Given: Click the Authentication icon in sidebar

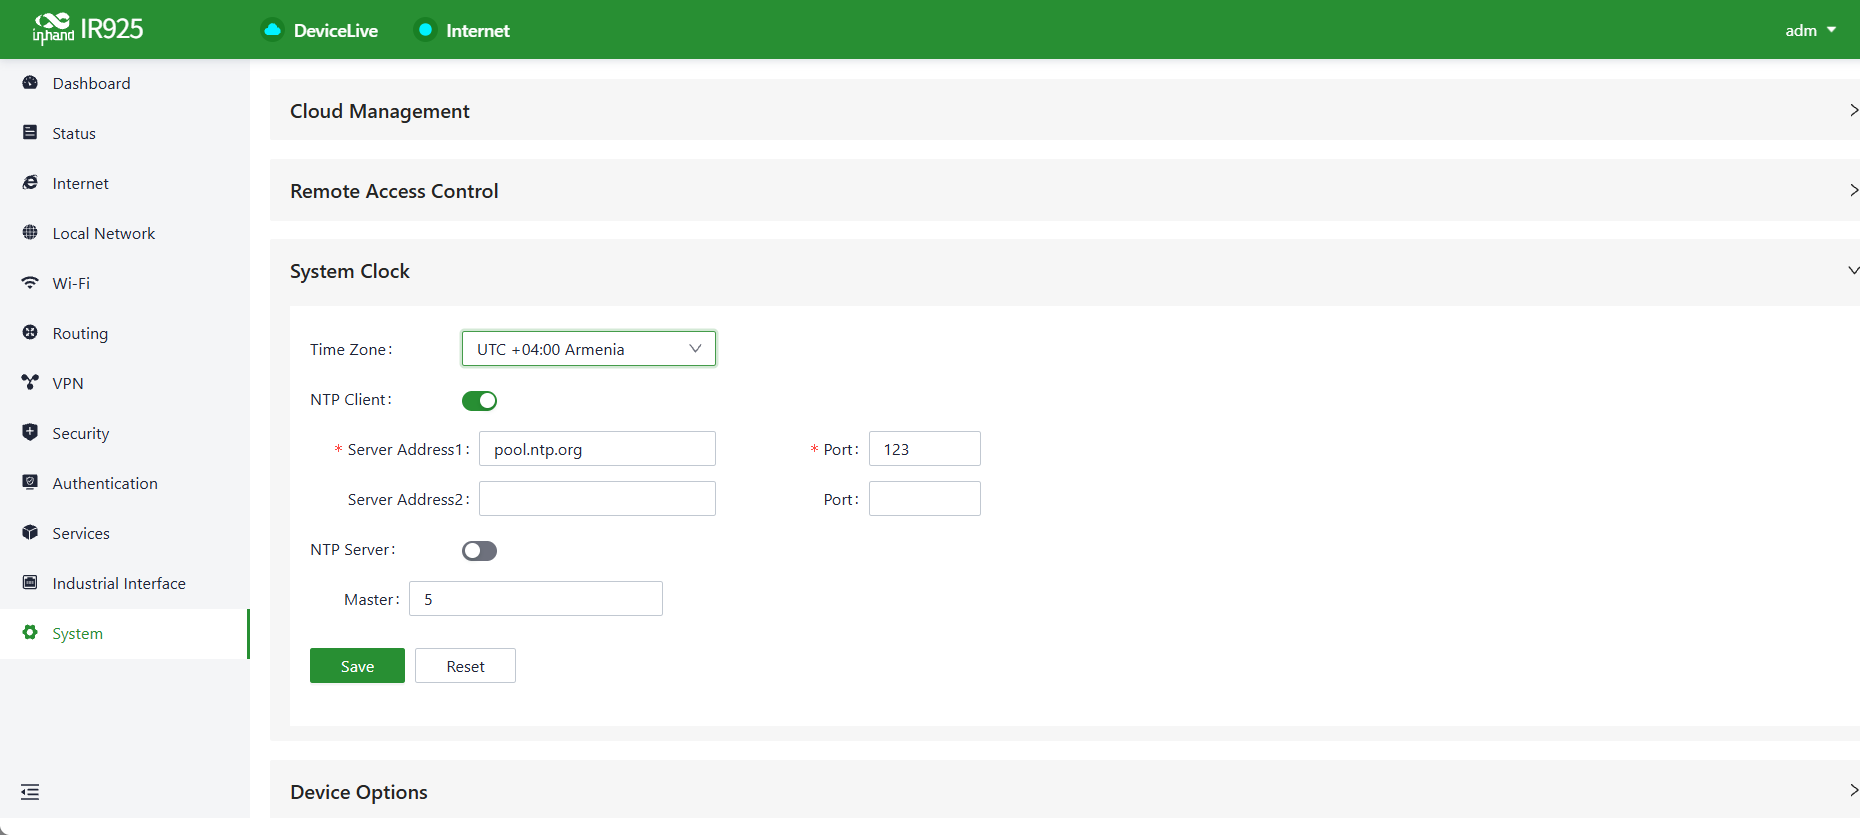Looking at the screenshot, I should click(30, 483).
